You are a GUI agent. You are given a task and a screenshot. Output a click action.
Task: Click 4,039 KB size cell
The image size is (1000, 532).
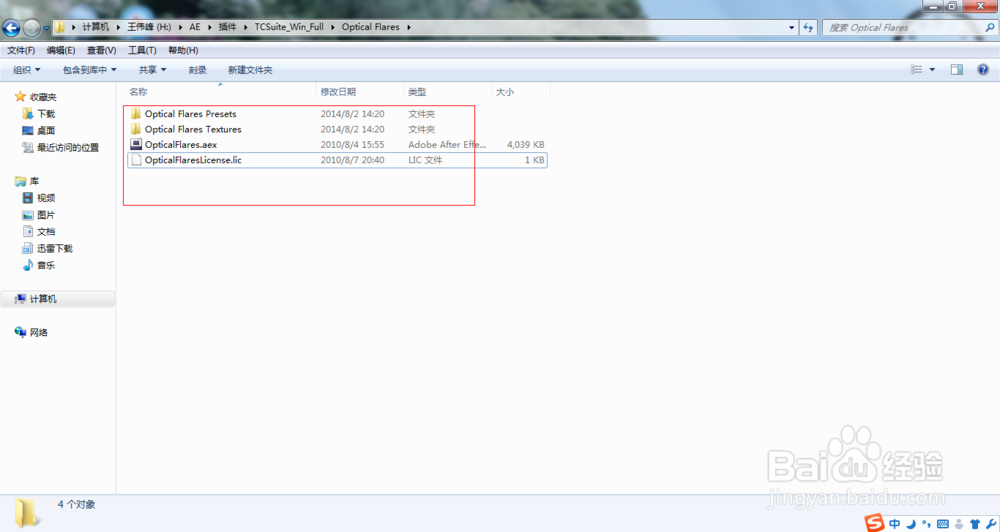526,145
